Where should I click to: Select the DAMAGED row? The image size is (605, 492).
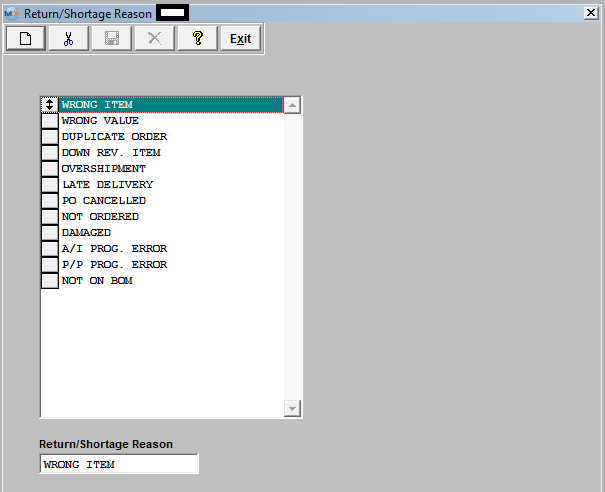click(x=171, y=233)
